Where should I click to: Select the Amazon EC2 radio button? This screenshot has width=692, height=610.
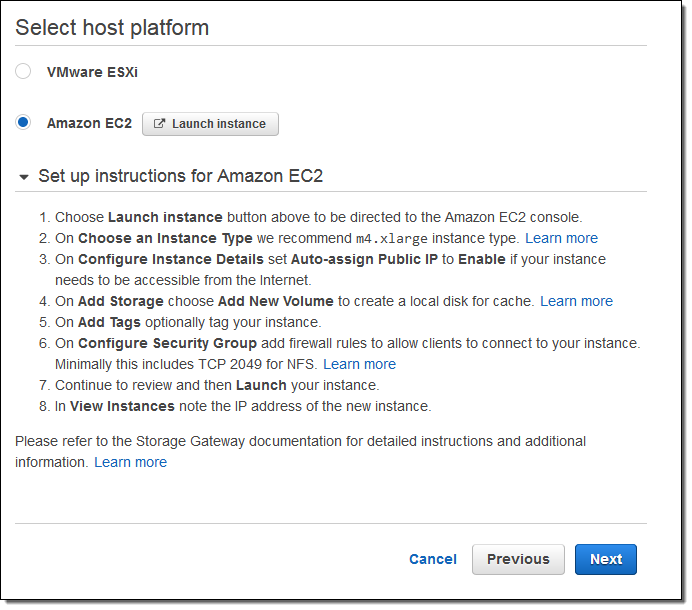click(x=23, y=123)
